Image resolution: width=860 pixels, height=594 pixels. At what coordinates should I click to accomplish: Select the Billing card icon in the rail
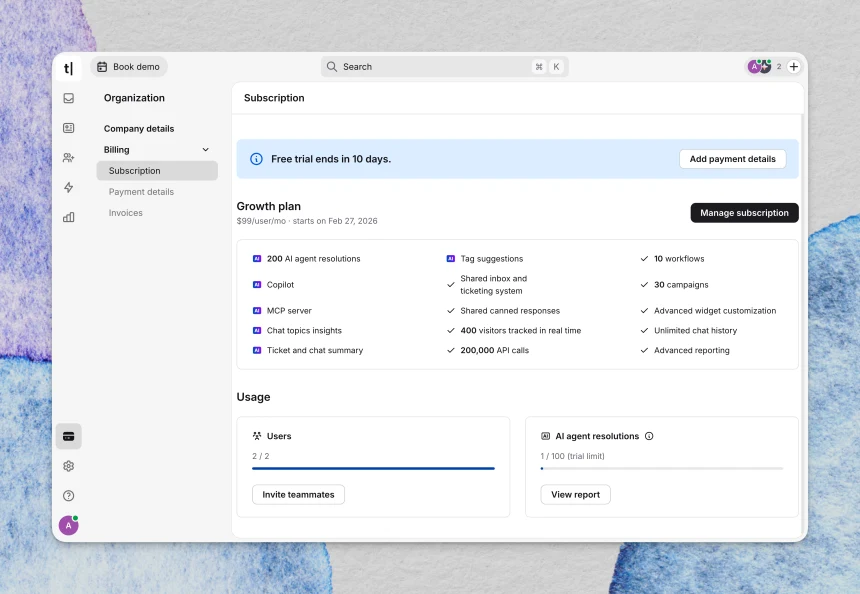(69, 437)
